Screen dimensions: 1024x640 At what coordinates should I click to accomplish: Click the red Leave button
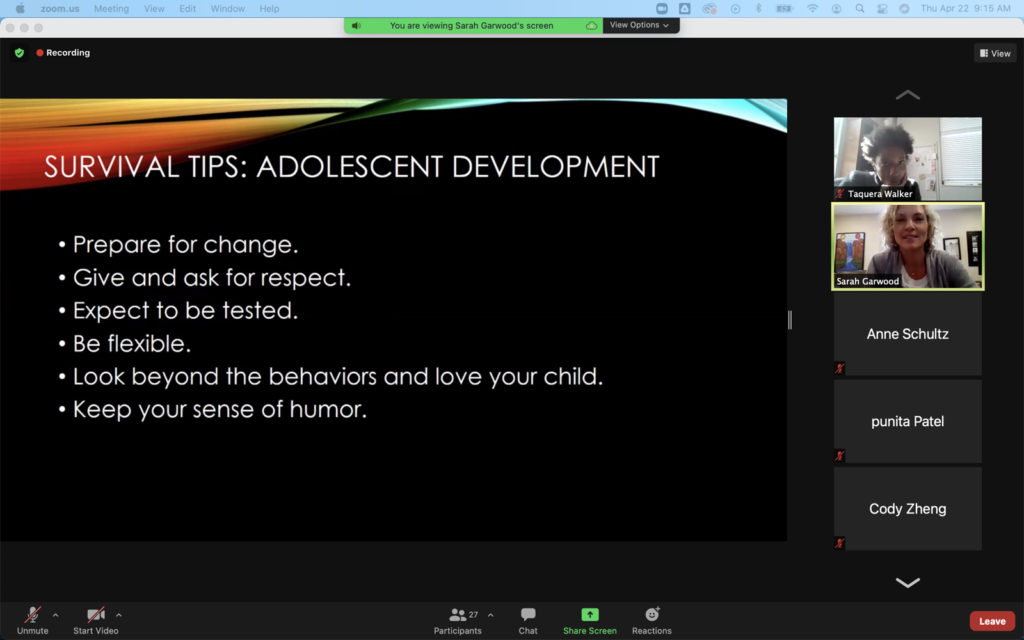[991, 621]
